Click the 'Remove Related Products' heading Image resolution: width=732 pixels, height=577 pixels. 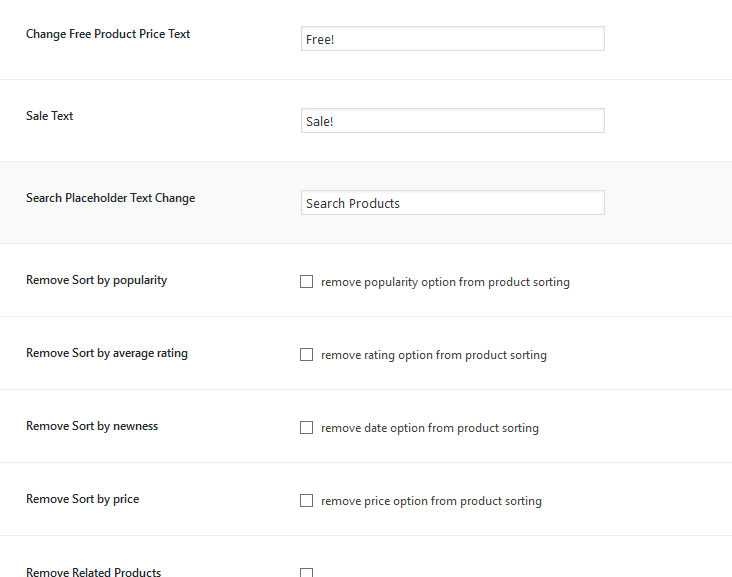pos(93,572)
